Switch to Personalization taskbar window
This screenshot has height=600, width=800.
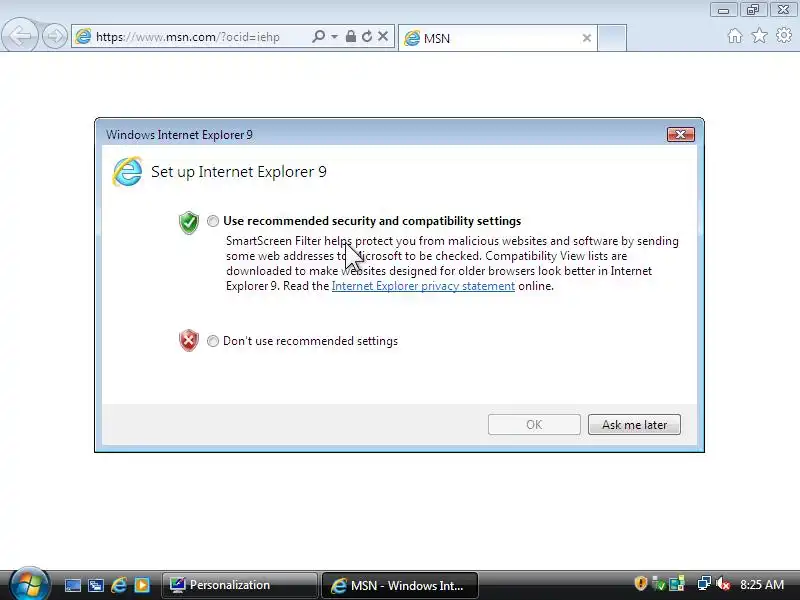click(239, 585)
